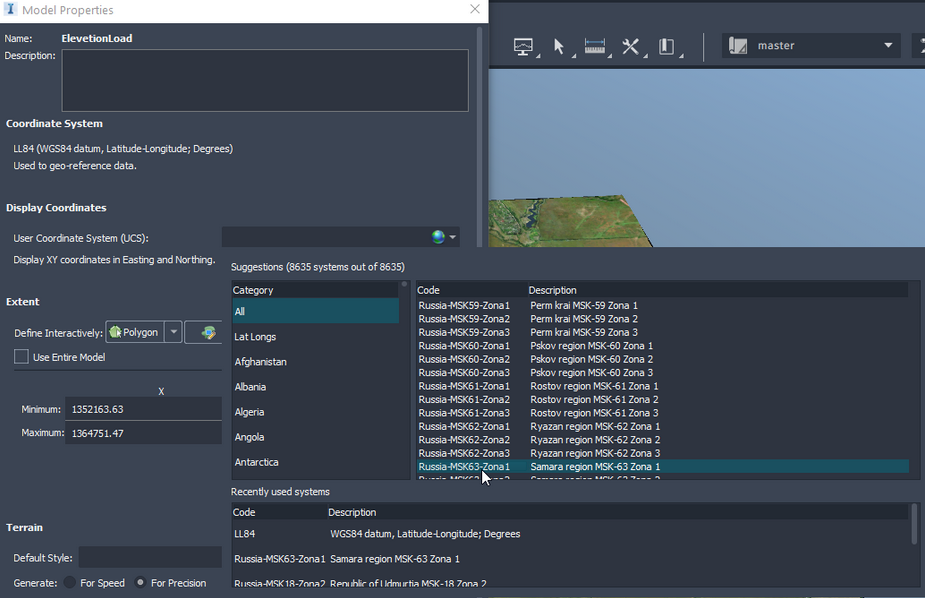925x598 pixels.
Task: Select the For Speed radio option
Action: 70,583
